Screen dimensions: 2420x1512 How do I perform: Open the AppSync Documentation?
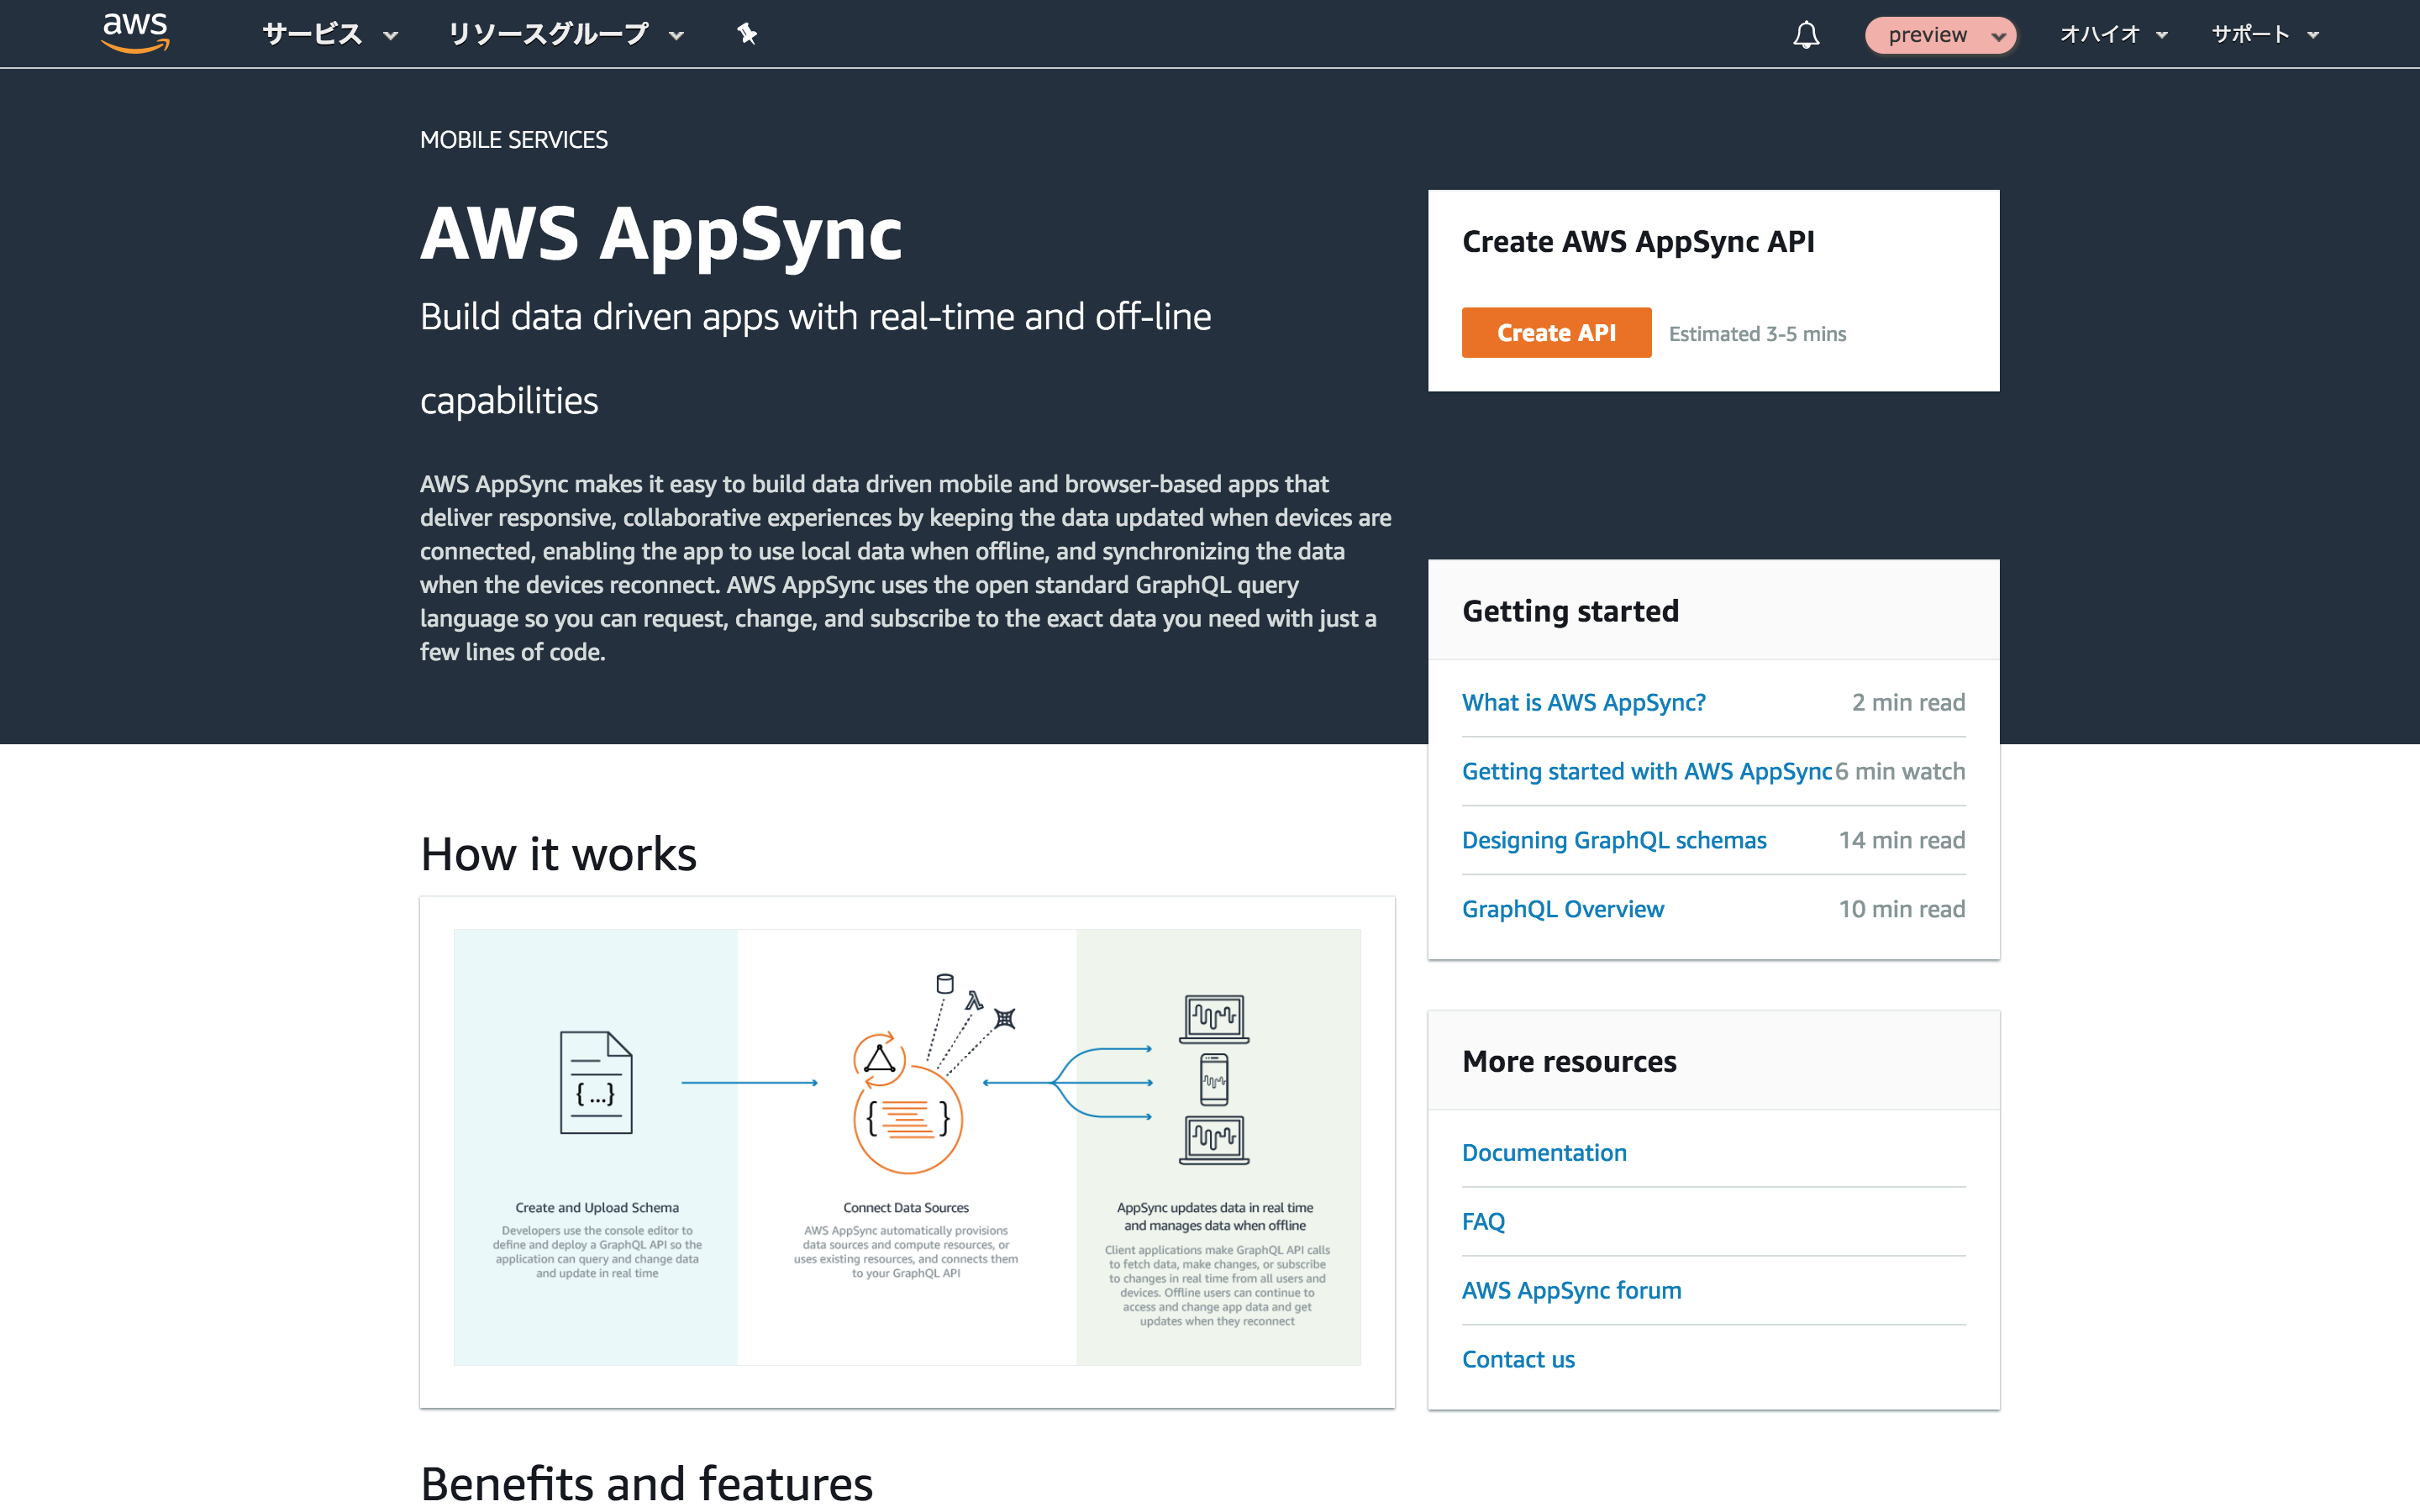(1544, 1152)
